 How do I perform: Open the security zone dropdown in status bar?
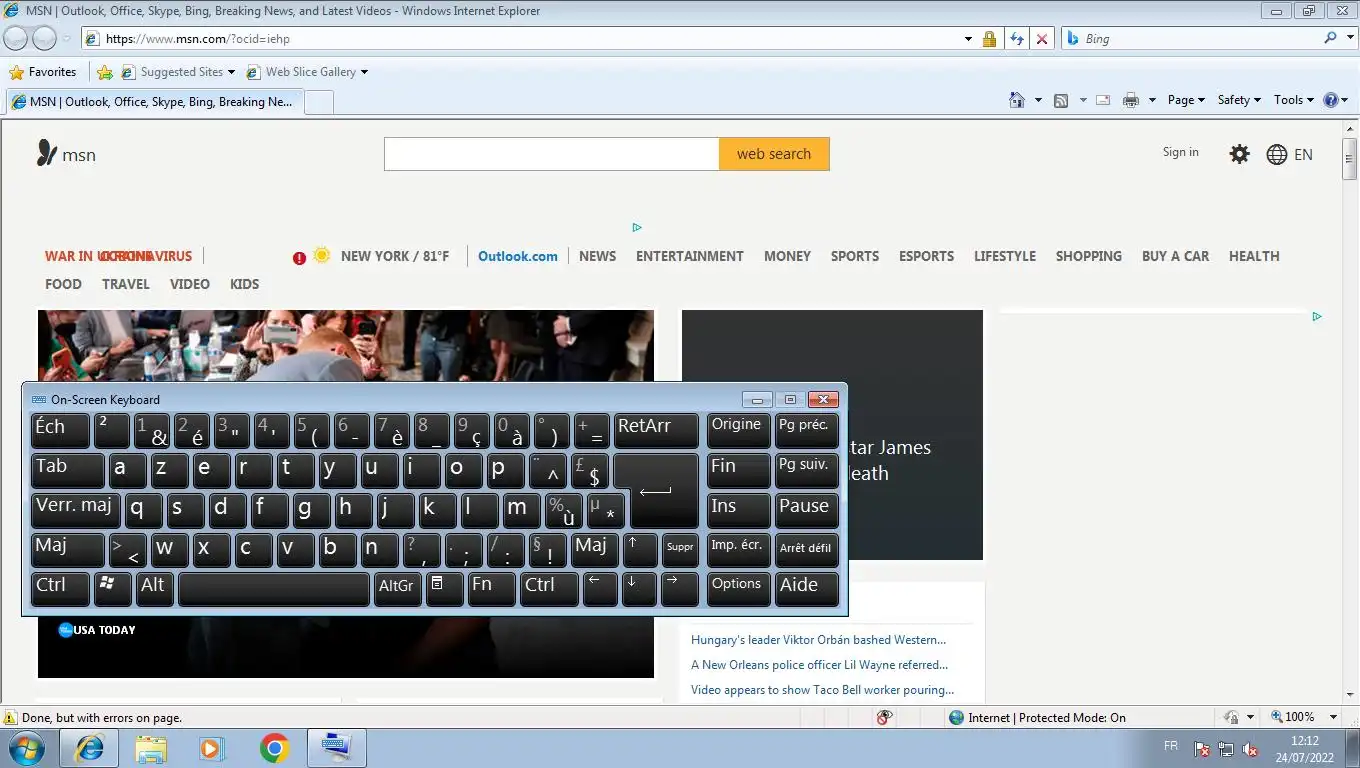tap(1251, 717)
